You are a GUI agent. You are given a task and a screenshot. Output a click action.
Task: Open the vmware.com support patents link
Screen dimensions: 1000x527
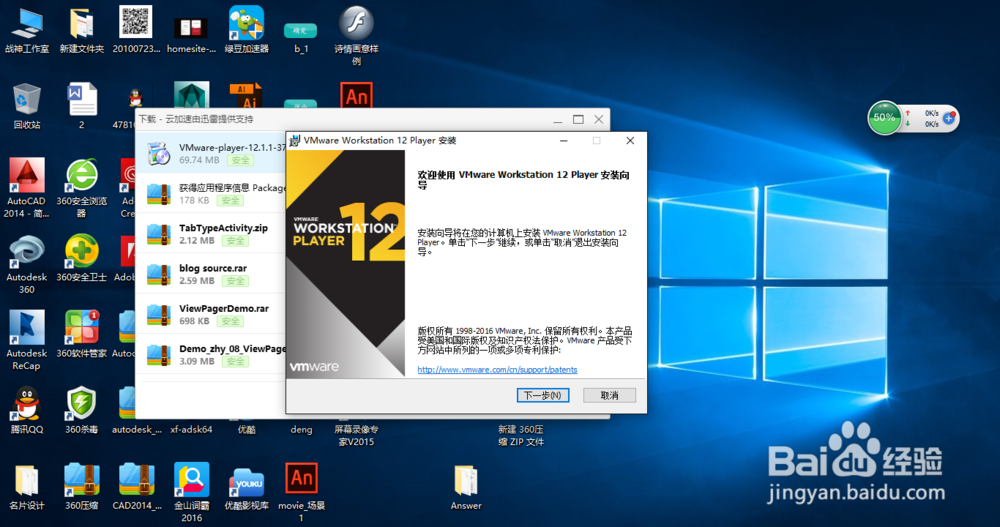pyautogui.click(x=497, y=369)
